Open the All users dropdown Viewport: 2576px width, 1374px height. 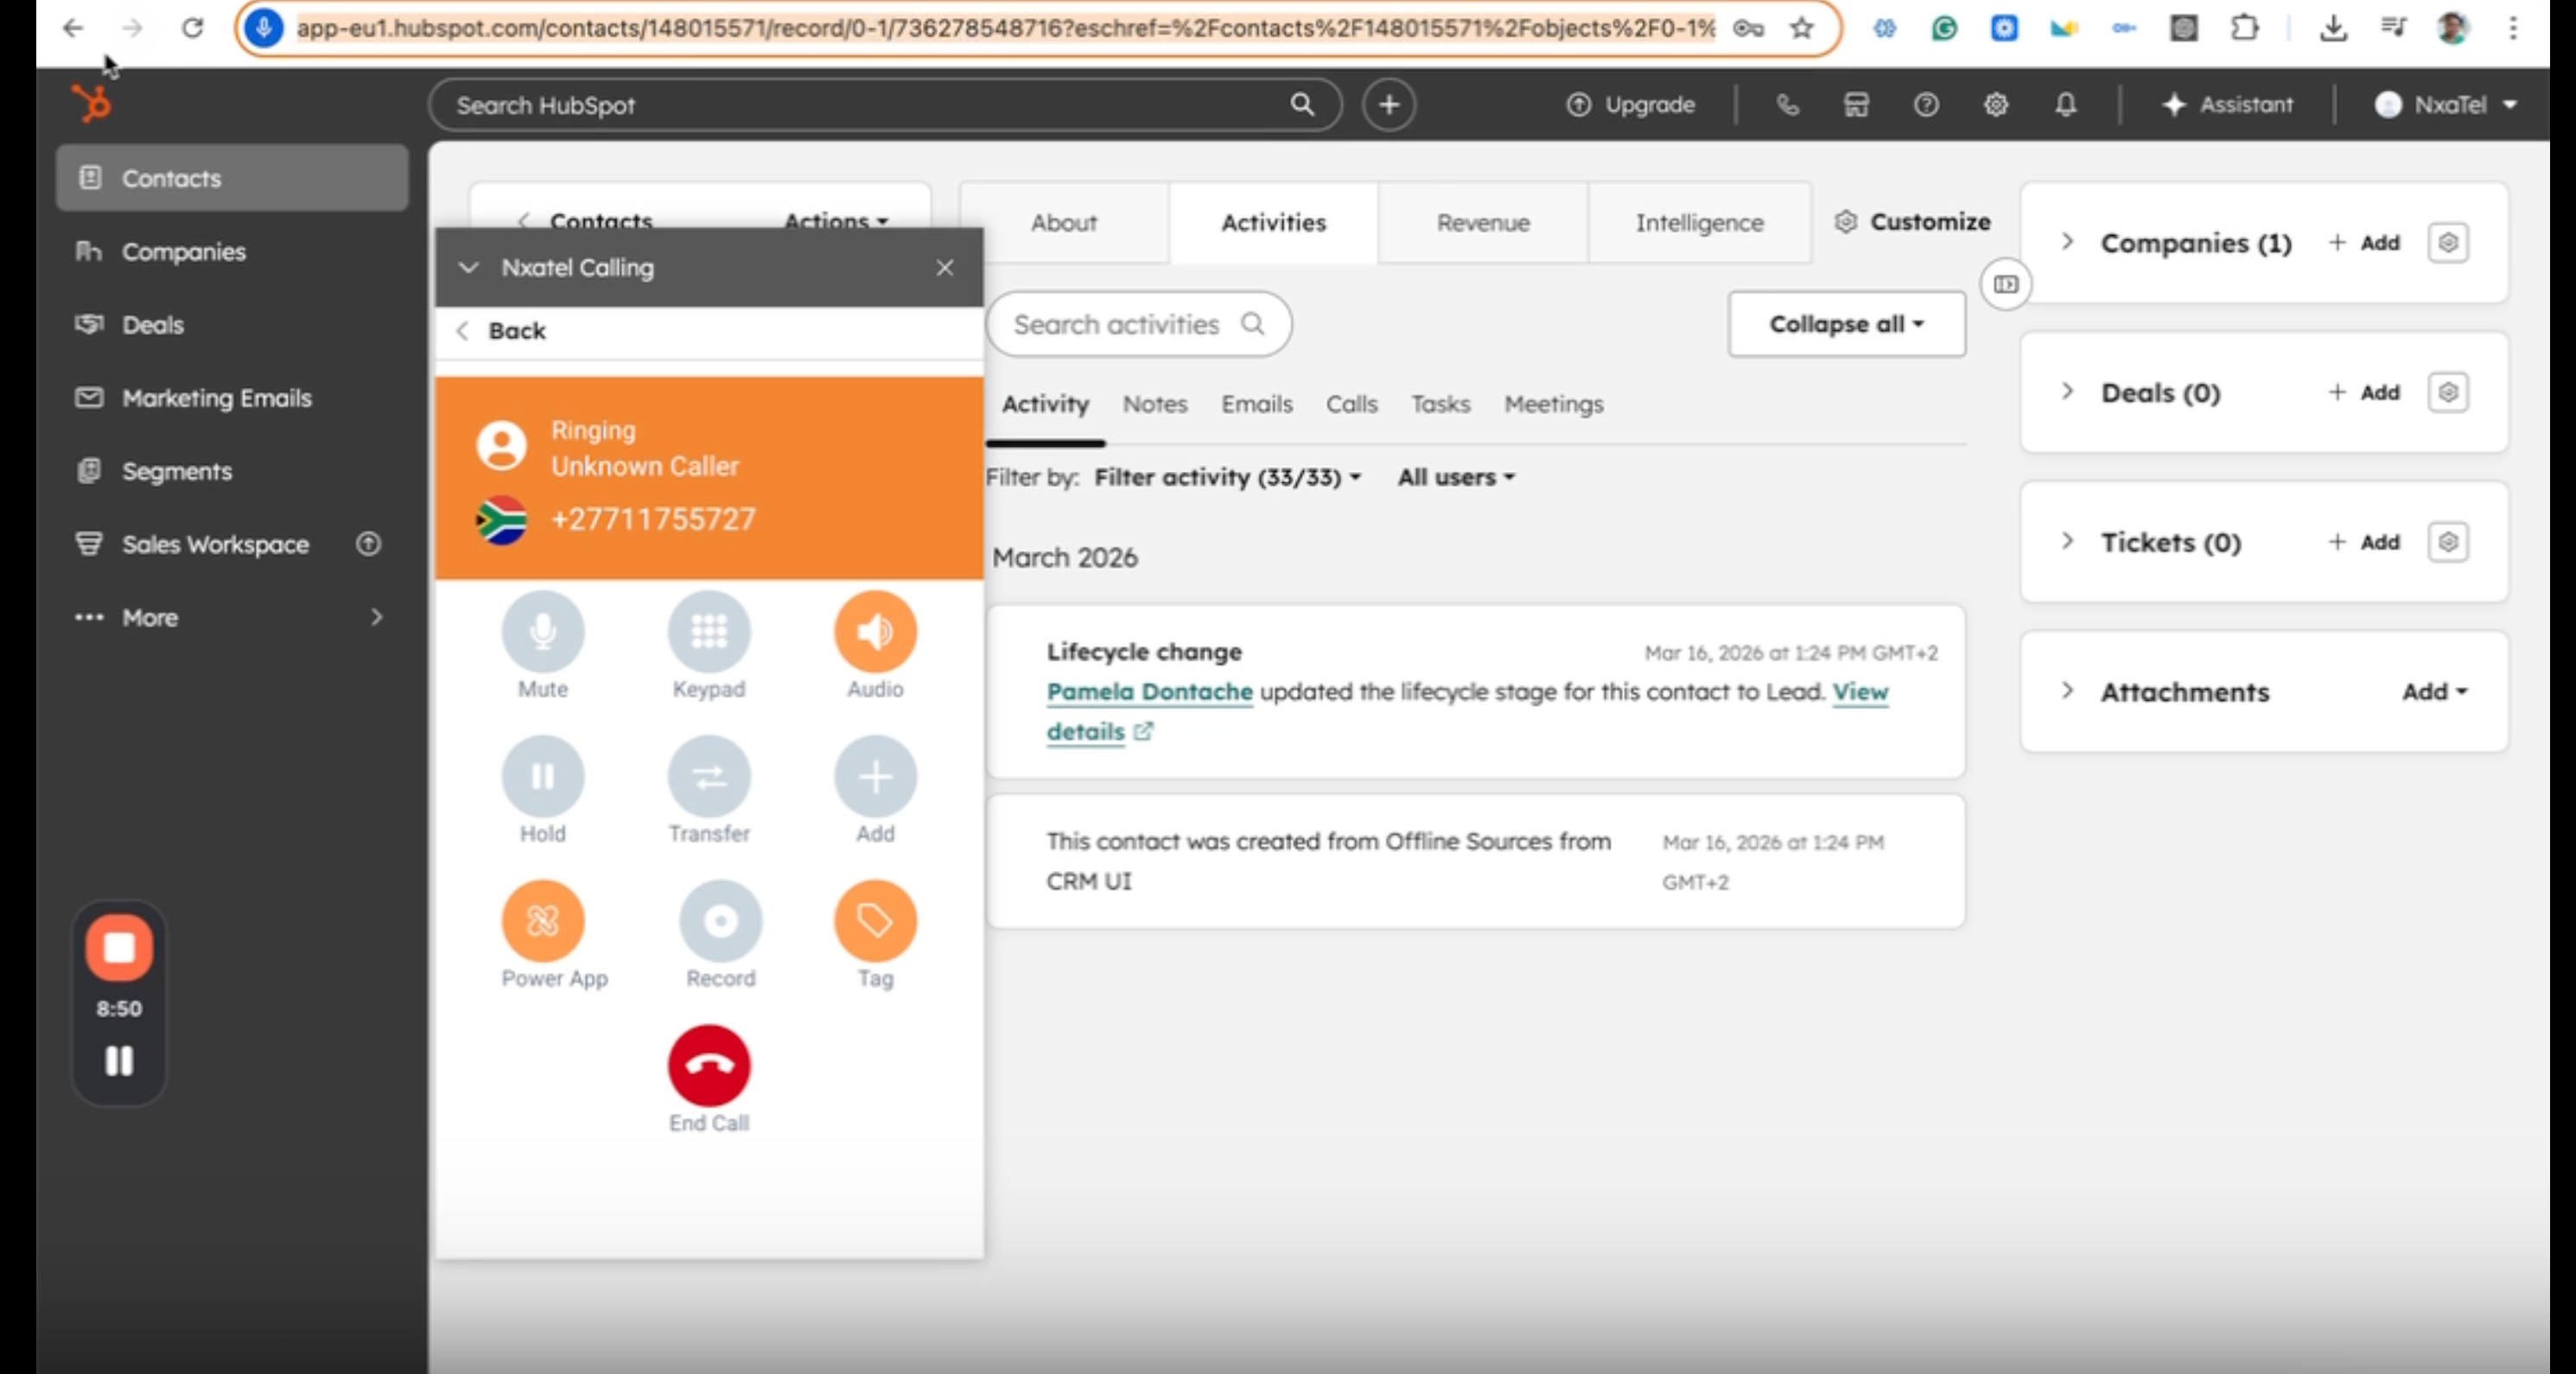point(1456,477)
